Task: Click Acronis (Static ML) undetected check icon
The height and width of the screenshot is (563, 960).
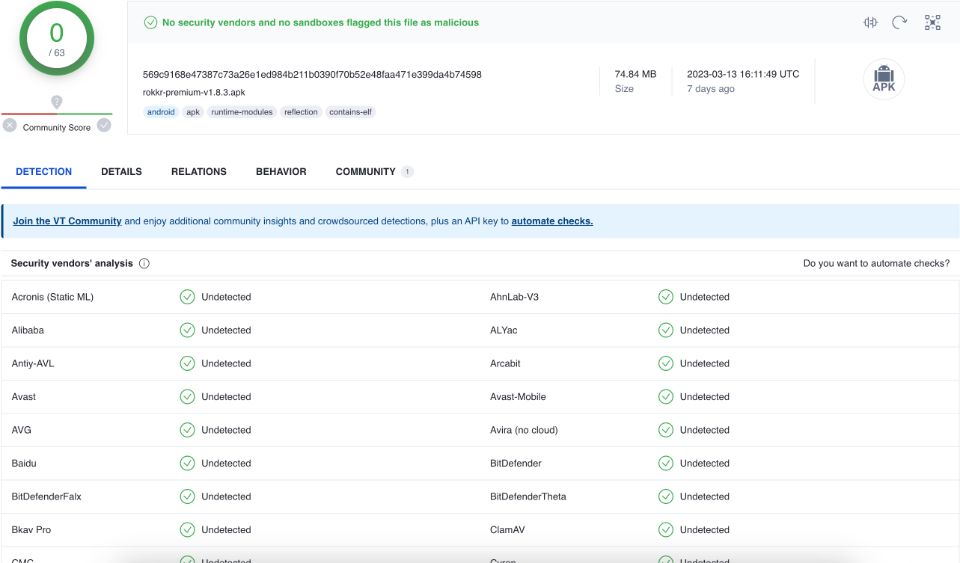Action: pos(187,297)
